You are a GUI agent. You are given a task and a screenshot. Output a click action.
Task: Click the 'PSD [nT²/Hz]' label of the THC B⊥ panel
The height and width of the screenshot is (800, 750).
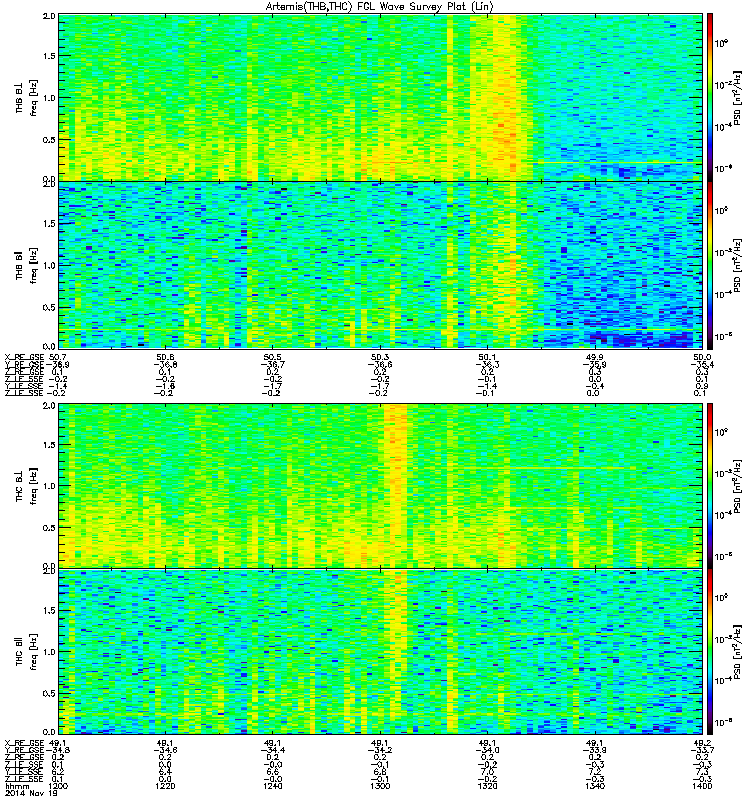tap(736, 486)
